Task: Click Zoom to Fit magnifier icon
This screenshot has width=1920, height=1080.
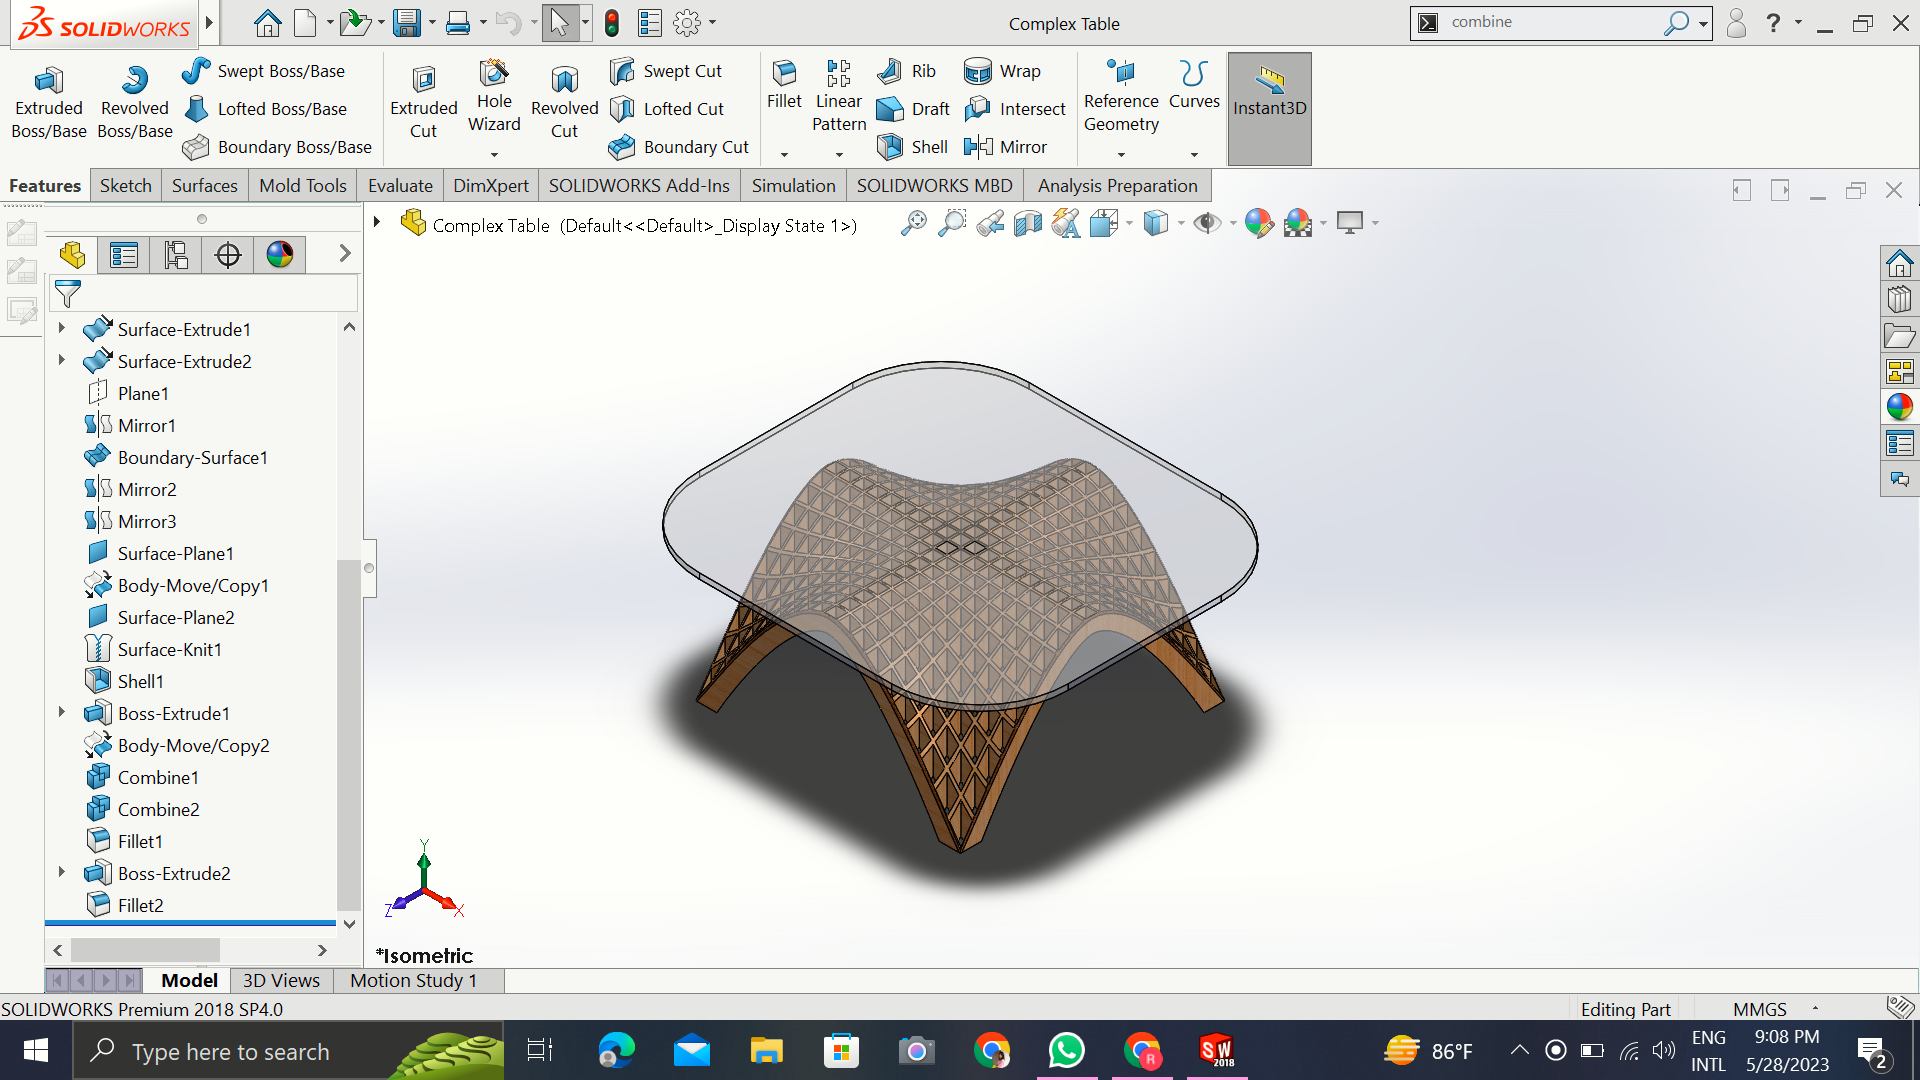Action: pyautogui.click(x=913, y=224)
